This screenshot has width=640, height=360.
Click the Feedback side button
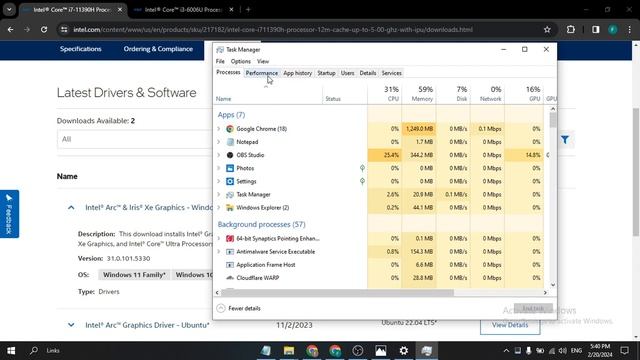coord(9,214)
